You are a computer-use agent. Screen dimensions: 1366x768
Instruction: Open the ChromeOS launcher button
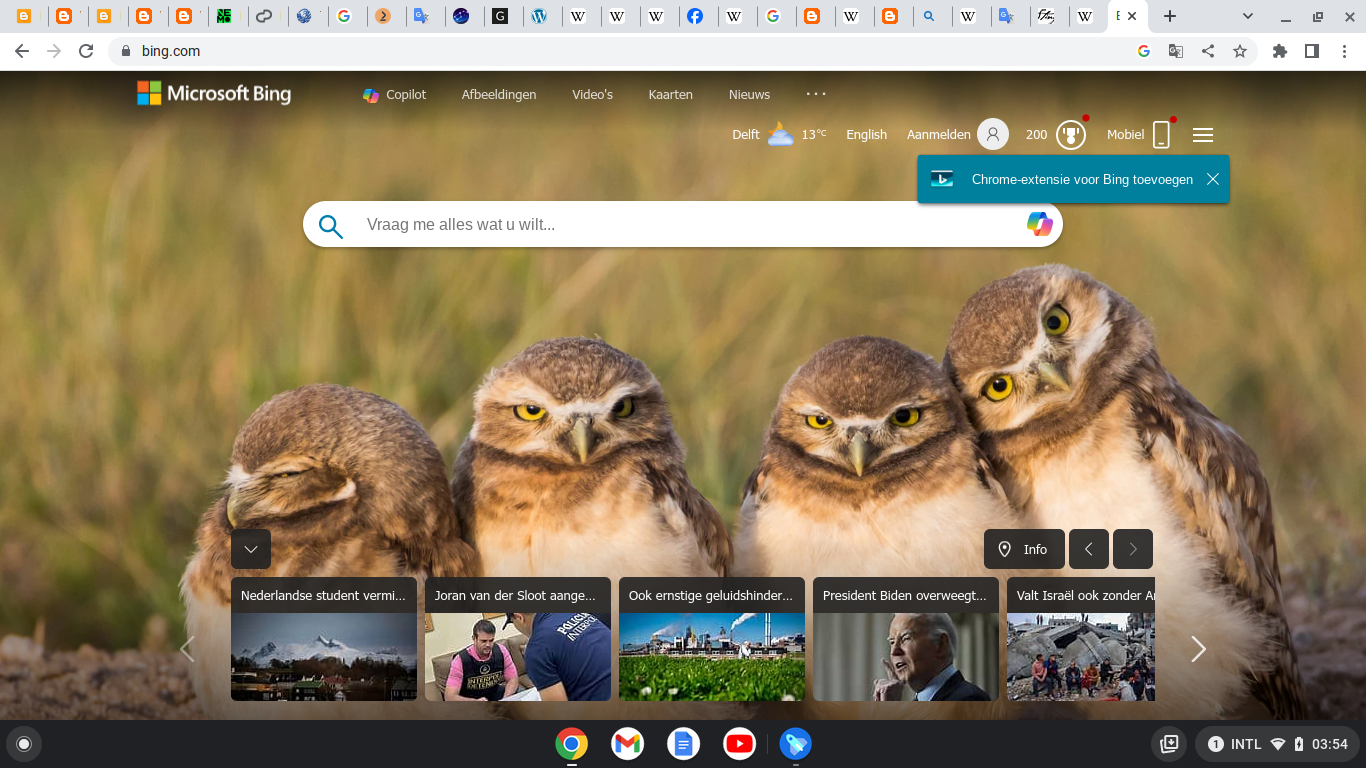pos(24,744)
